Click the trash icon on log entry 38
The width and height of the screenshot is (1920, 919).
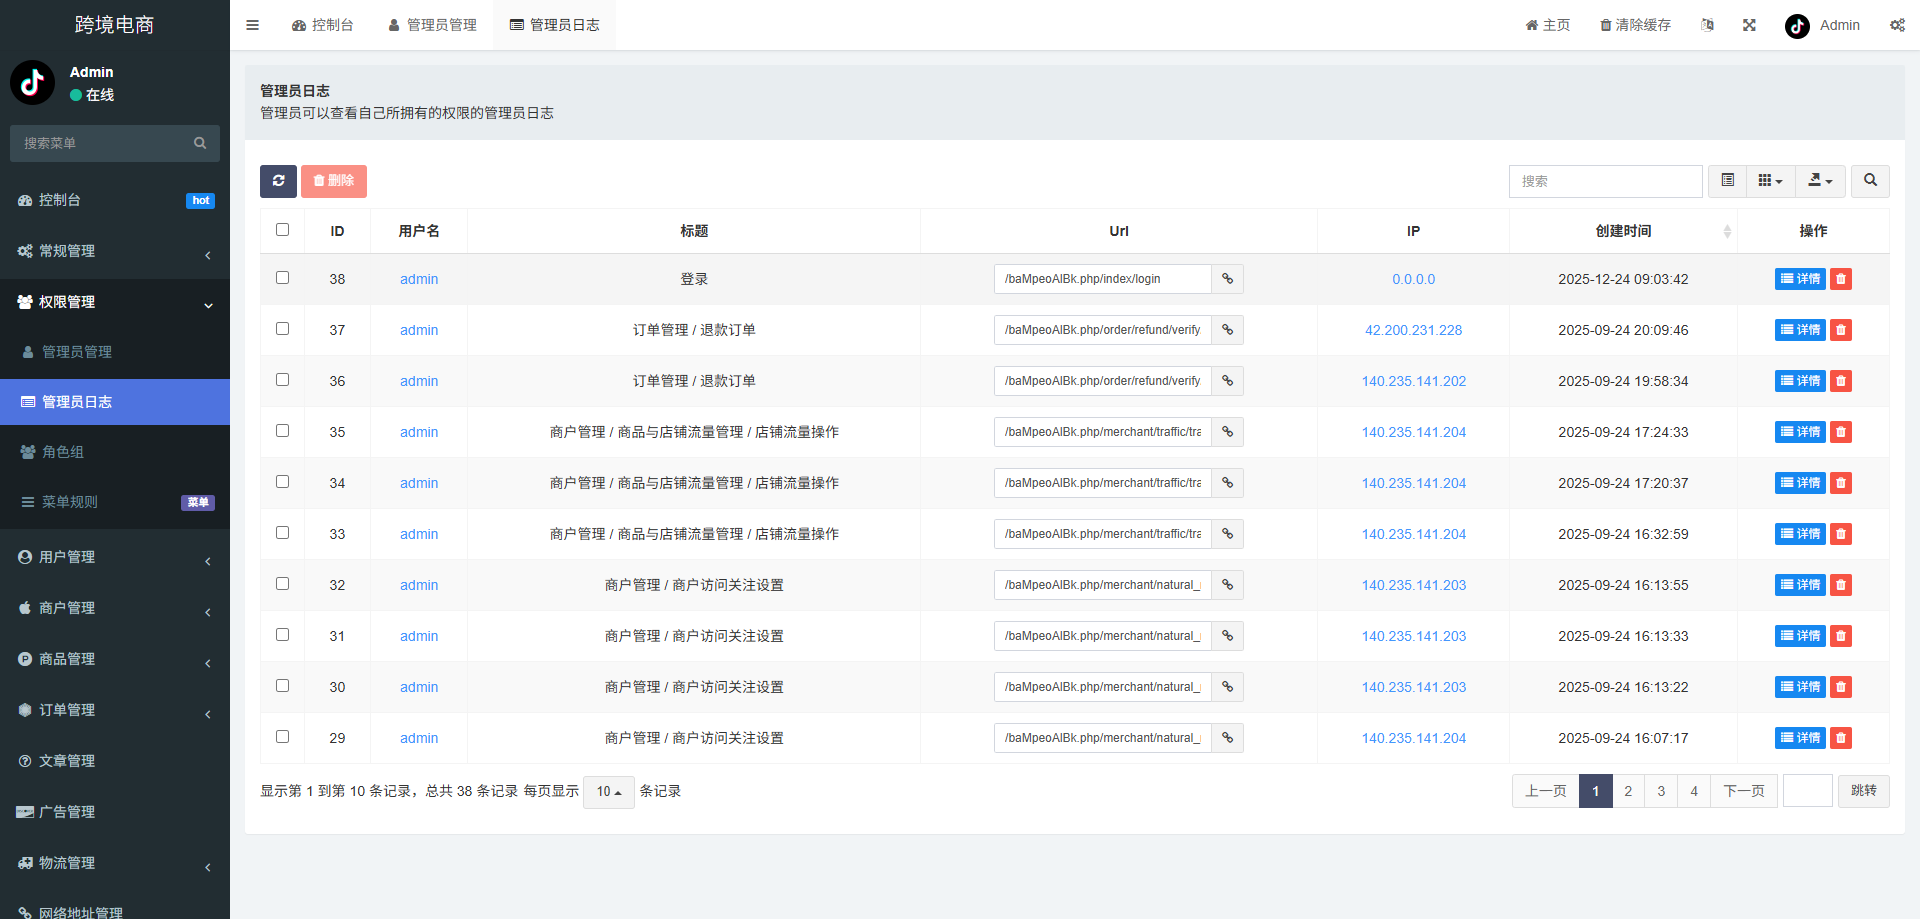point(1840,279)
